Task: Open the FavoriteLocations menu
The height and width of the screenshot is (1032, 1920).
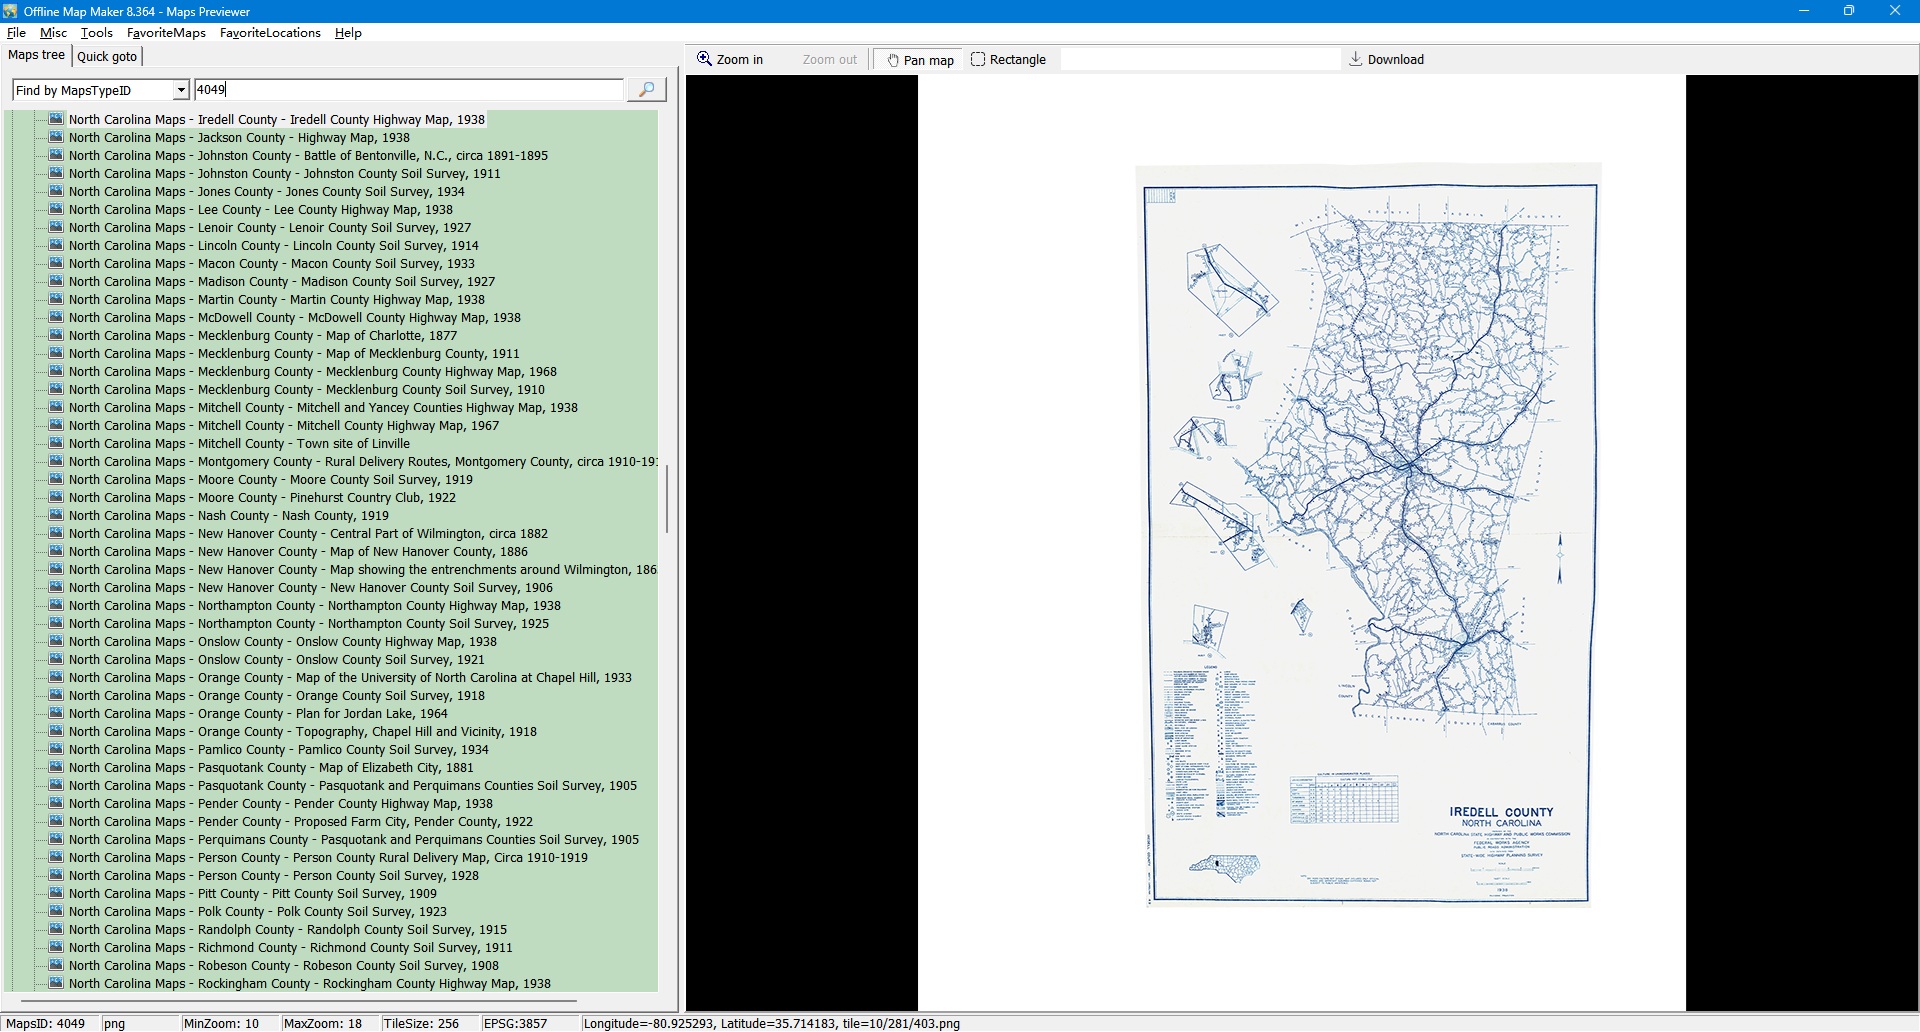Action: [270, 33]
